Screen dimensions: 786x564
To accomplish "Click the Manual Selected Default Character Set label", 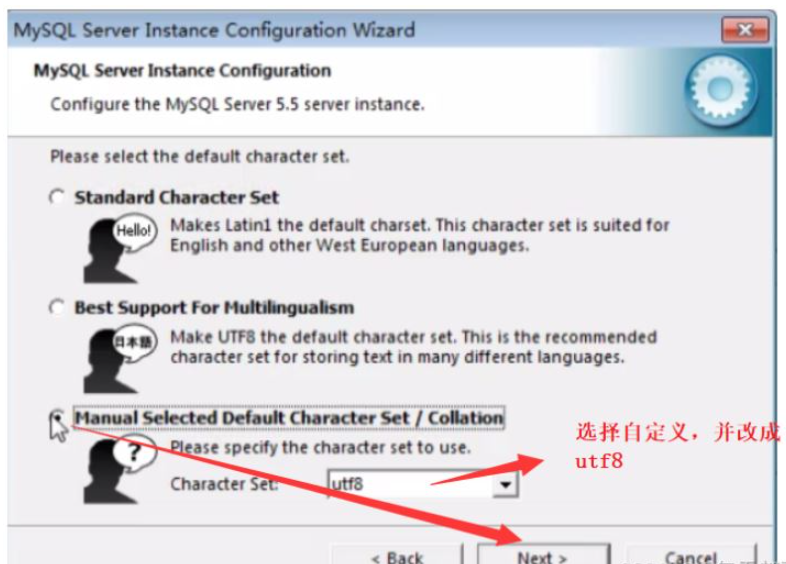I will (289, 418).
